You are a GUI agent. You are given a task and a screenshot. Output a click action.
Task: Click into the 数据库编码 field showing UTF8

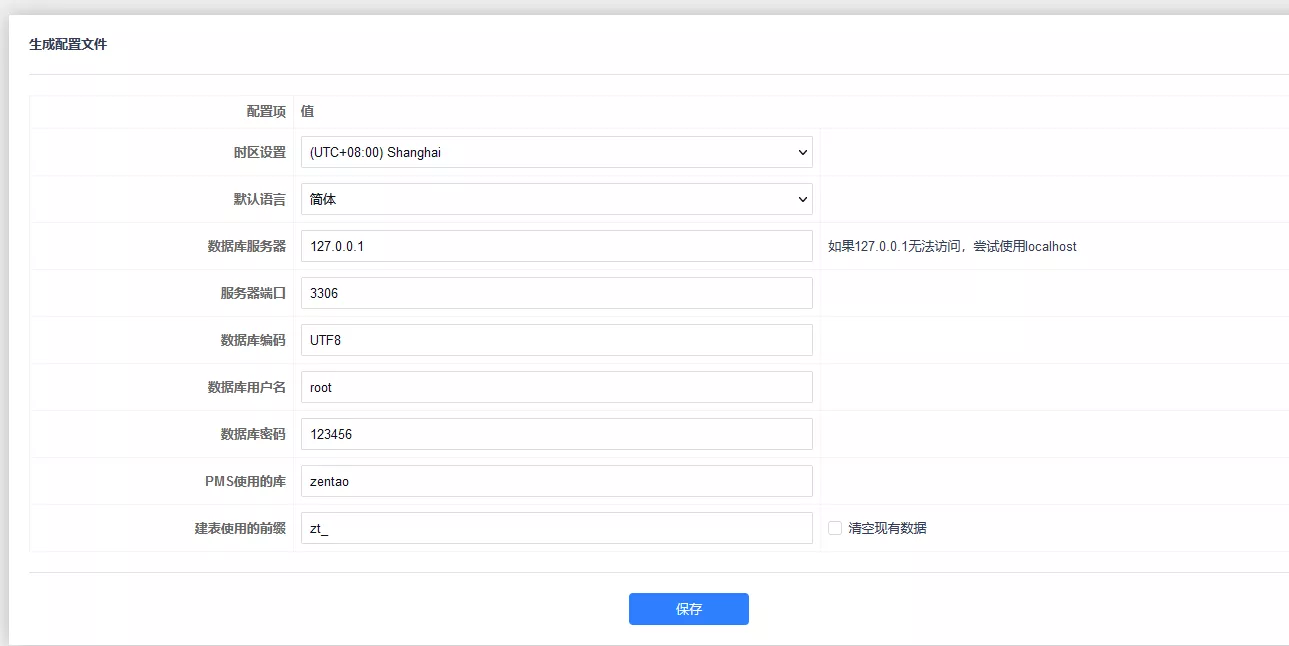point(556,340)
